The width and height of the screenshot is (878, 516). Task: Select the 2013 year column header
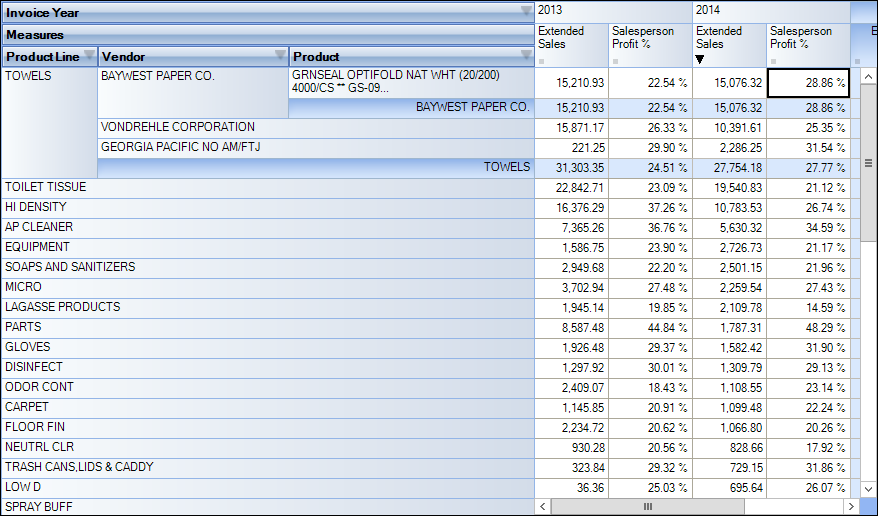614,11
